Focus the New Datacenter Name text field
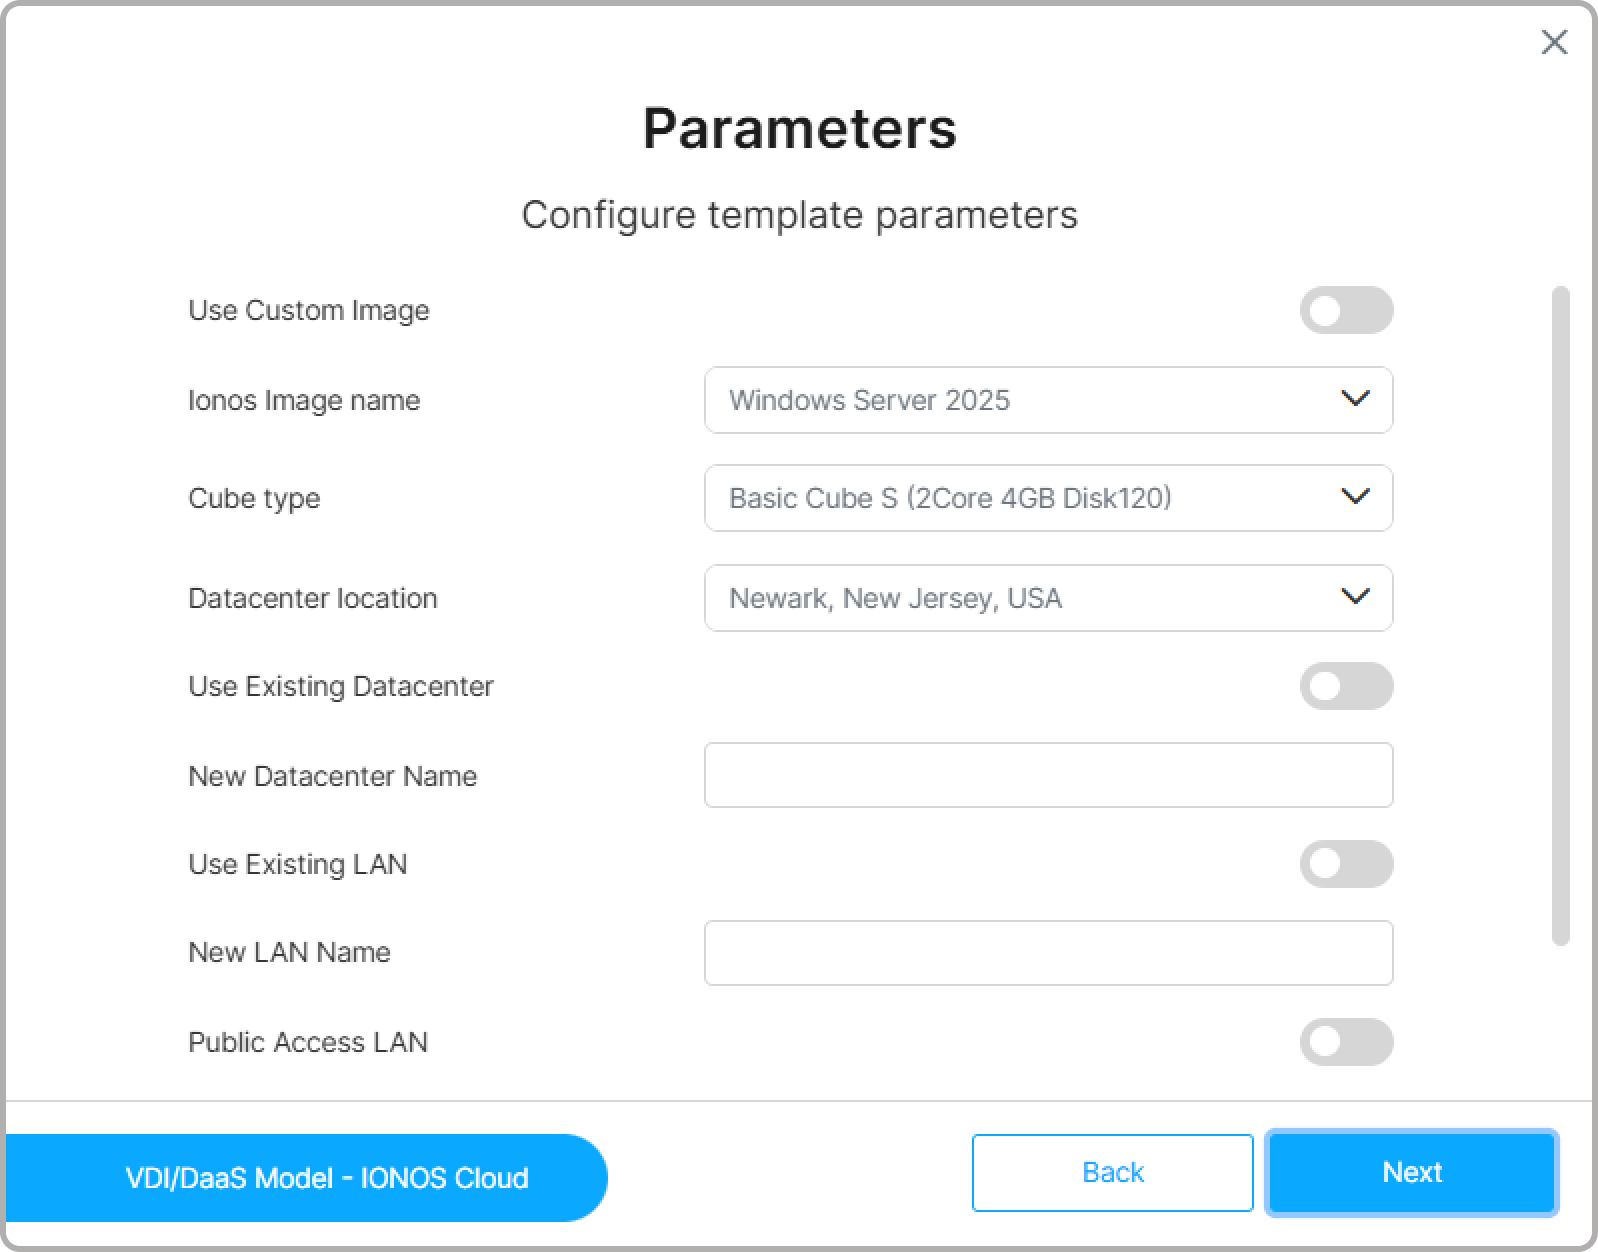The width and height of the screenshot is (1598, 1252). coord(1048,775)
